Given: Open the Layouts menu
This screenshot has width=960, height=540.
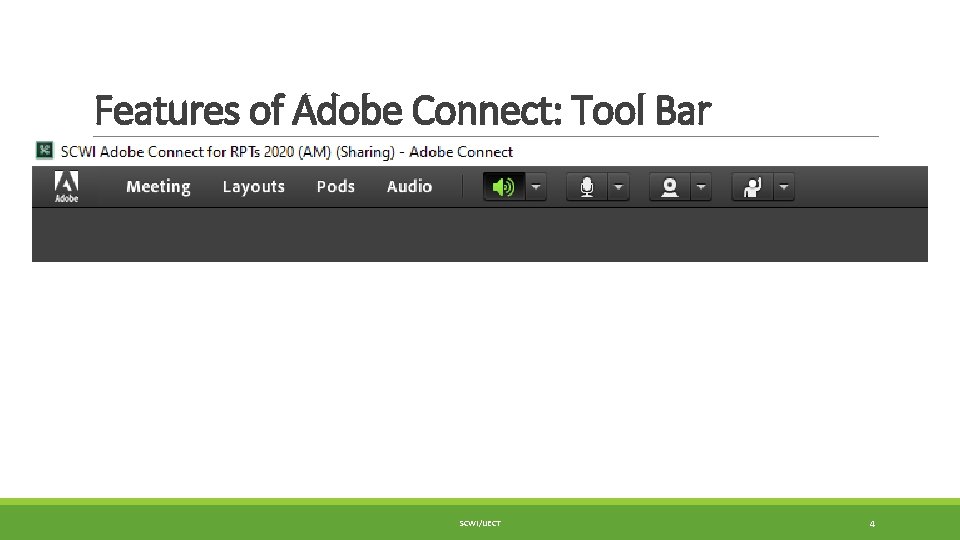Looking at the screenshot, I should (253, 187).
